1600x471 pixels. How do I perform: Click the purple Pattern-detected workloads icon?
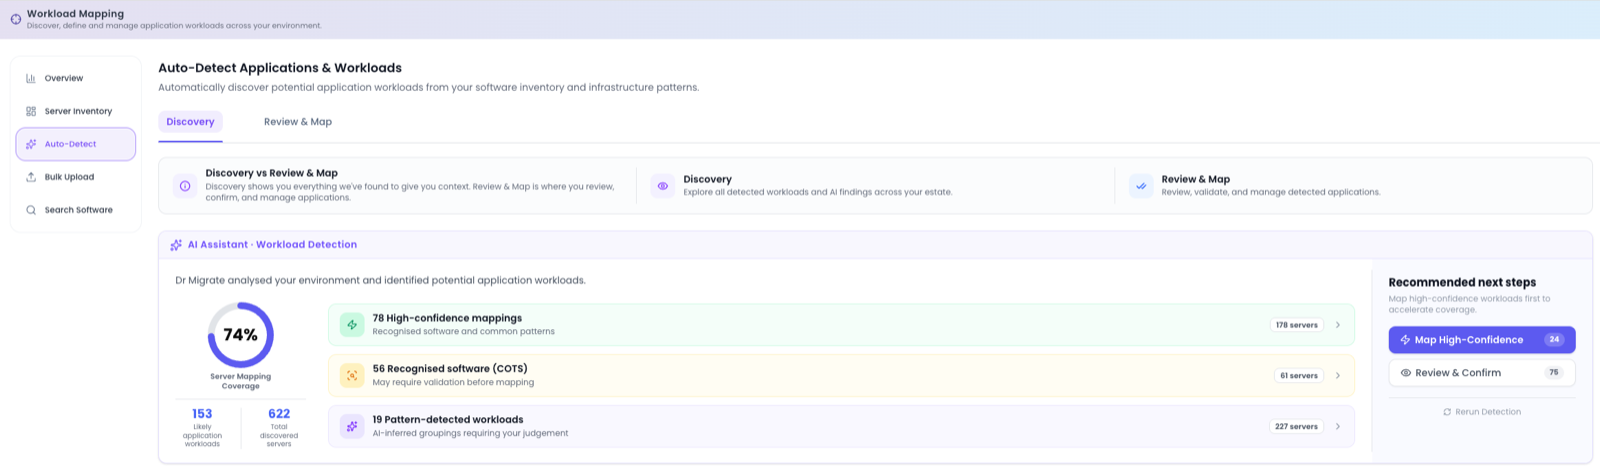[352, 426]
